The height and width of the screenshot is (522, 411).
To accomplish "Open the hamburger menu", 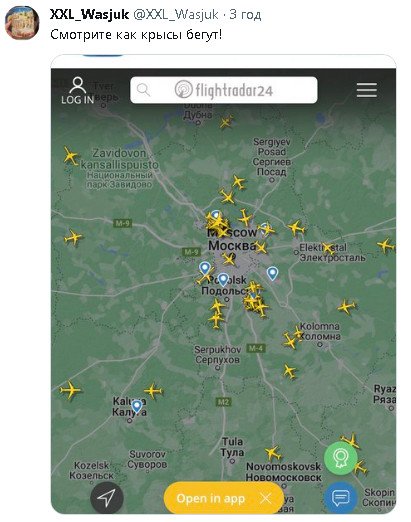I will click(x=366, y=90).
